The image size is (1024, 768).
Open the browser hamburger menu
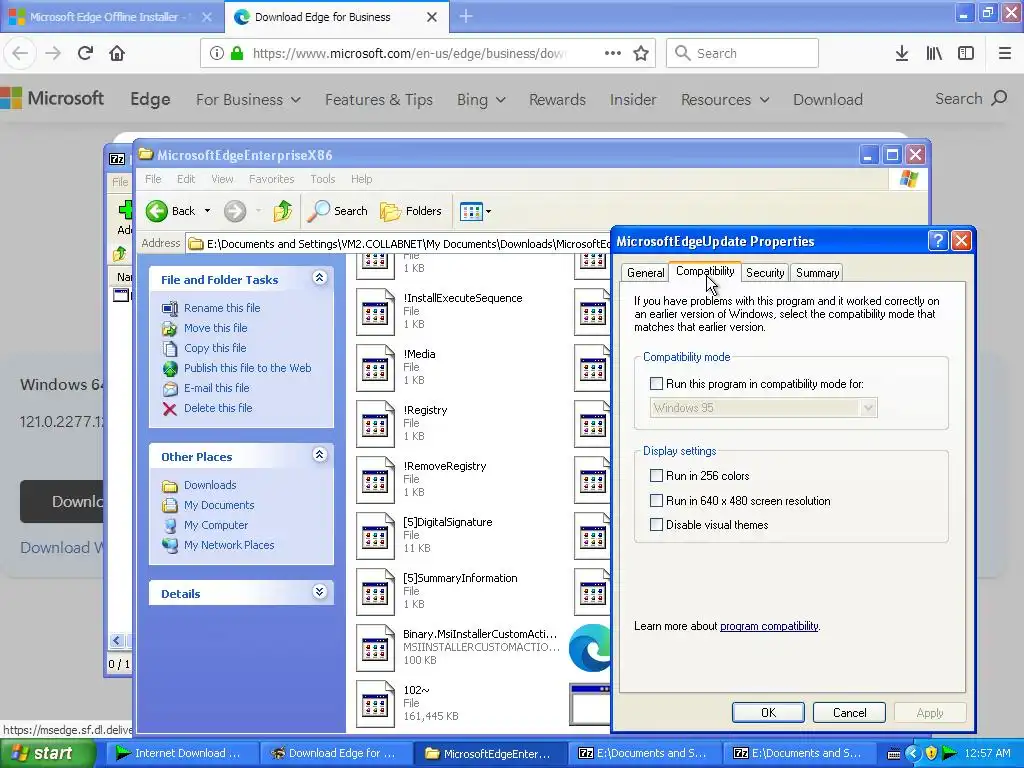click(1004, 53)
